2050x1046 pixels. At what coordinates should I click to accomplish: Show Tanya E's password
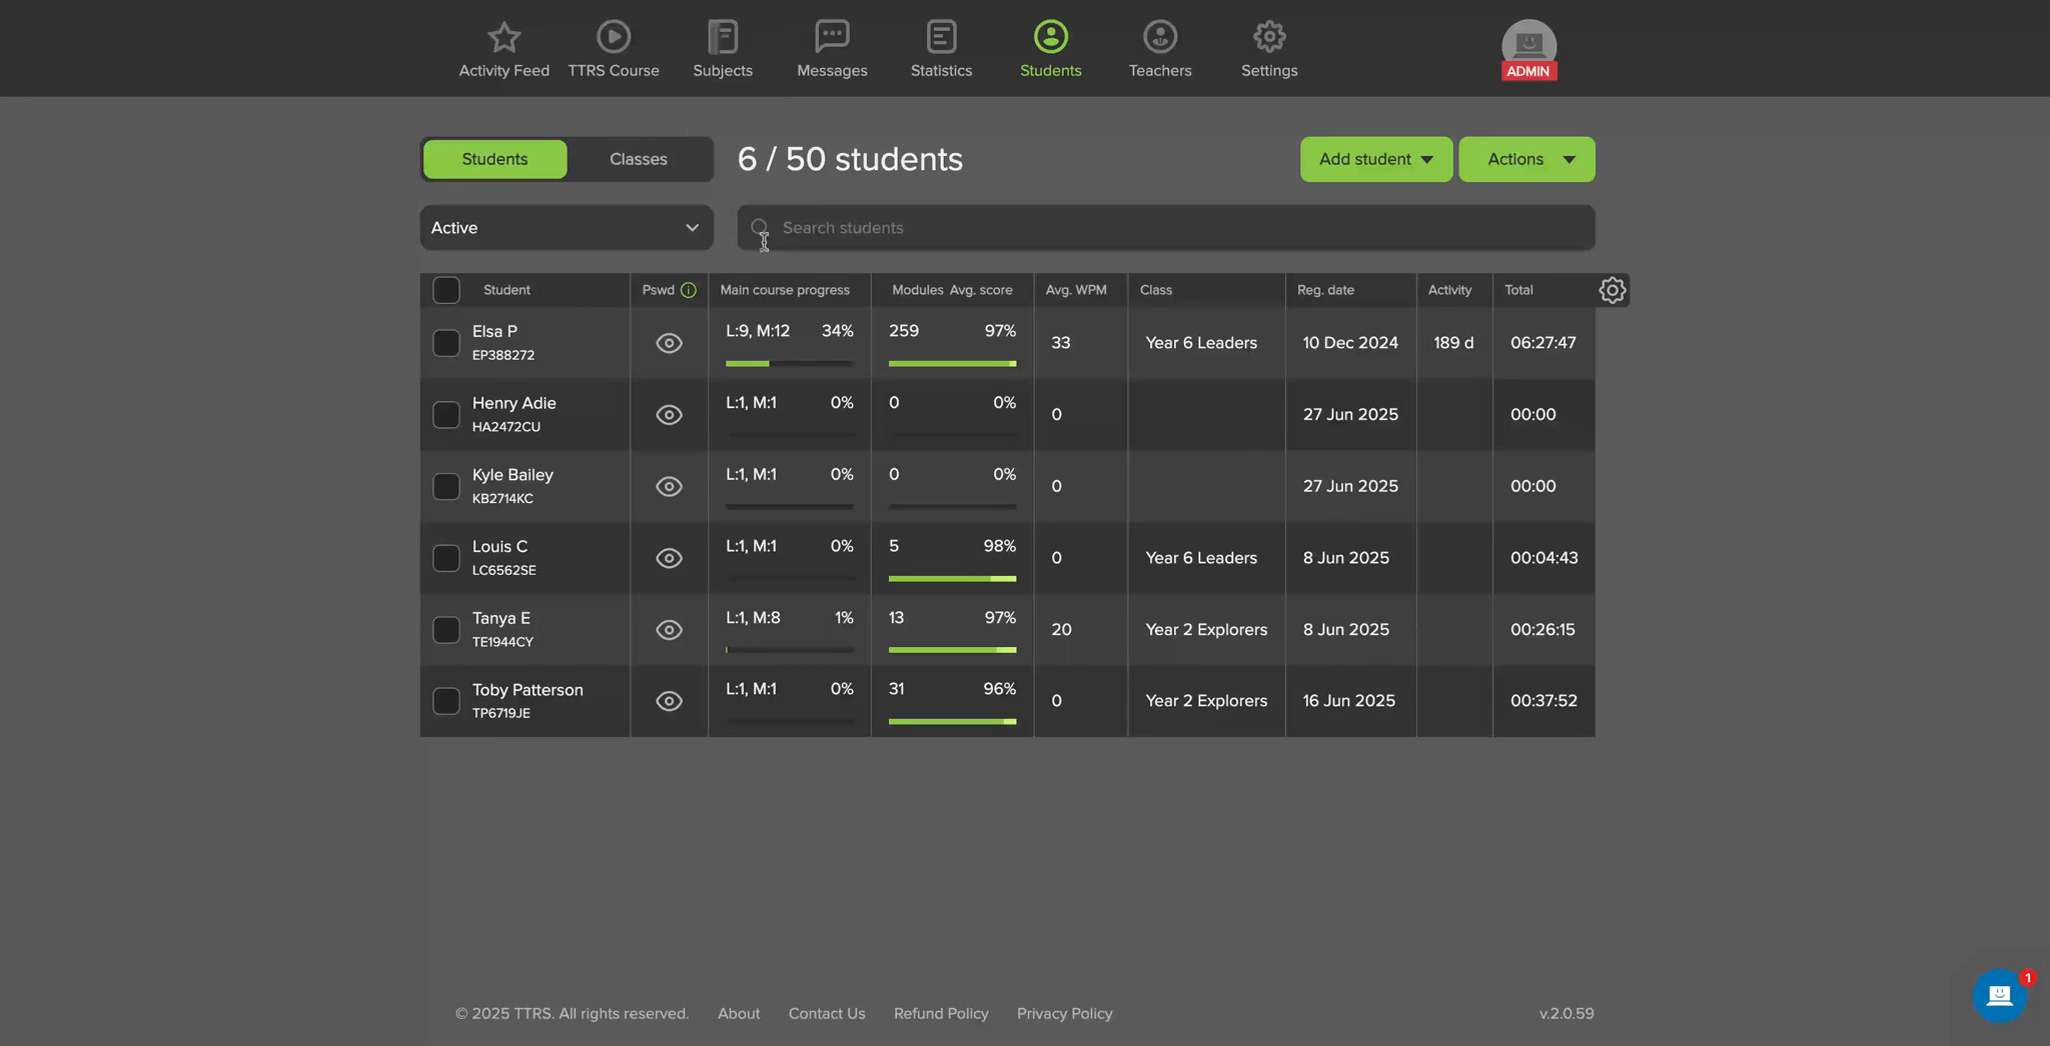tap(669, 630)
